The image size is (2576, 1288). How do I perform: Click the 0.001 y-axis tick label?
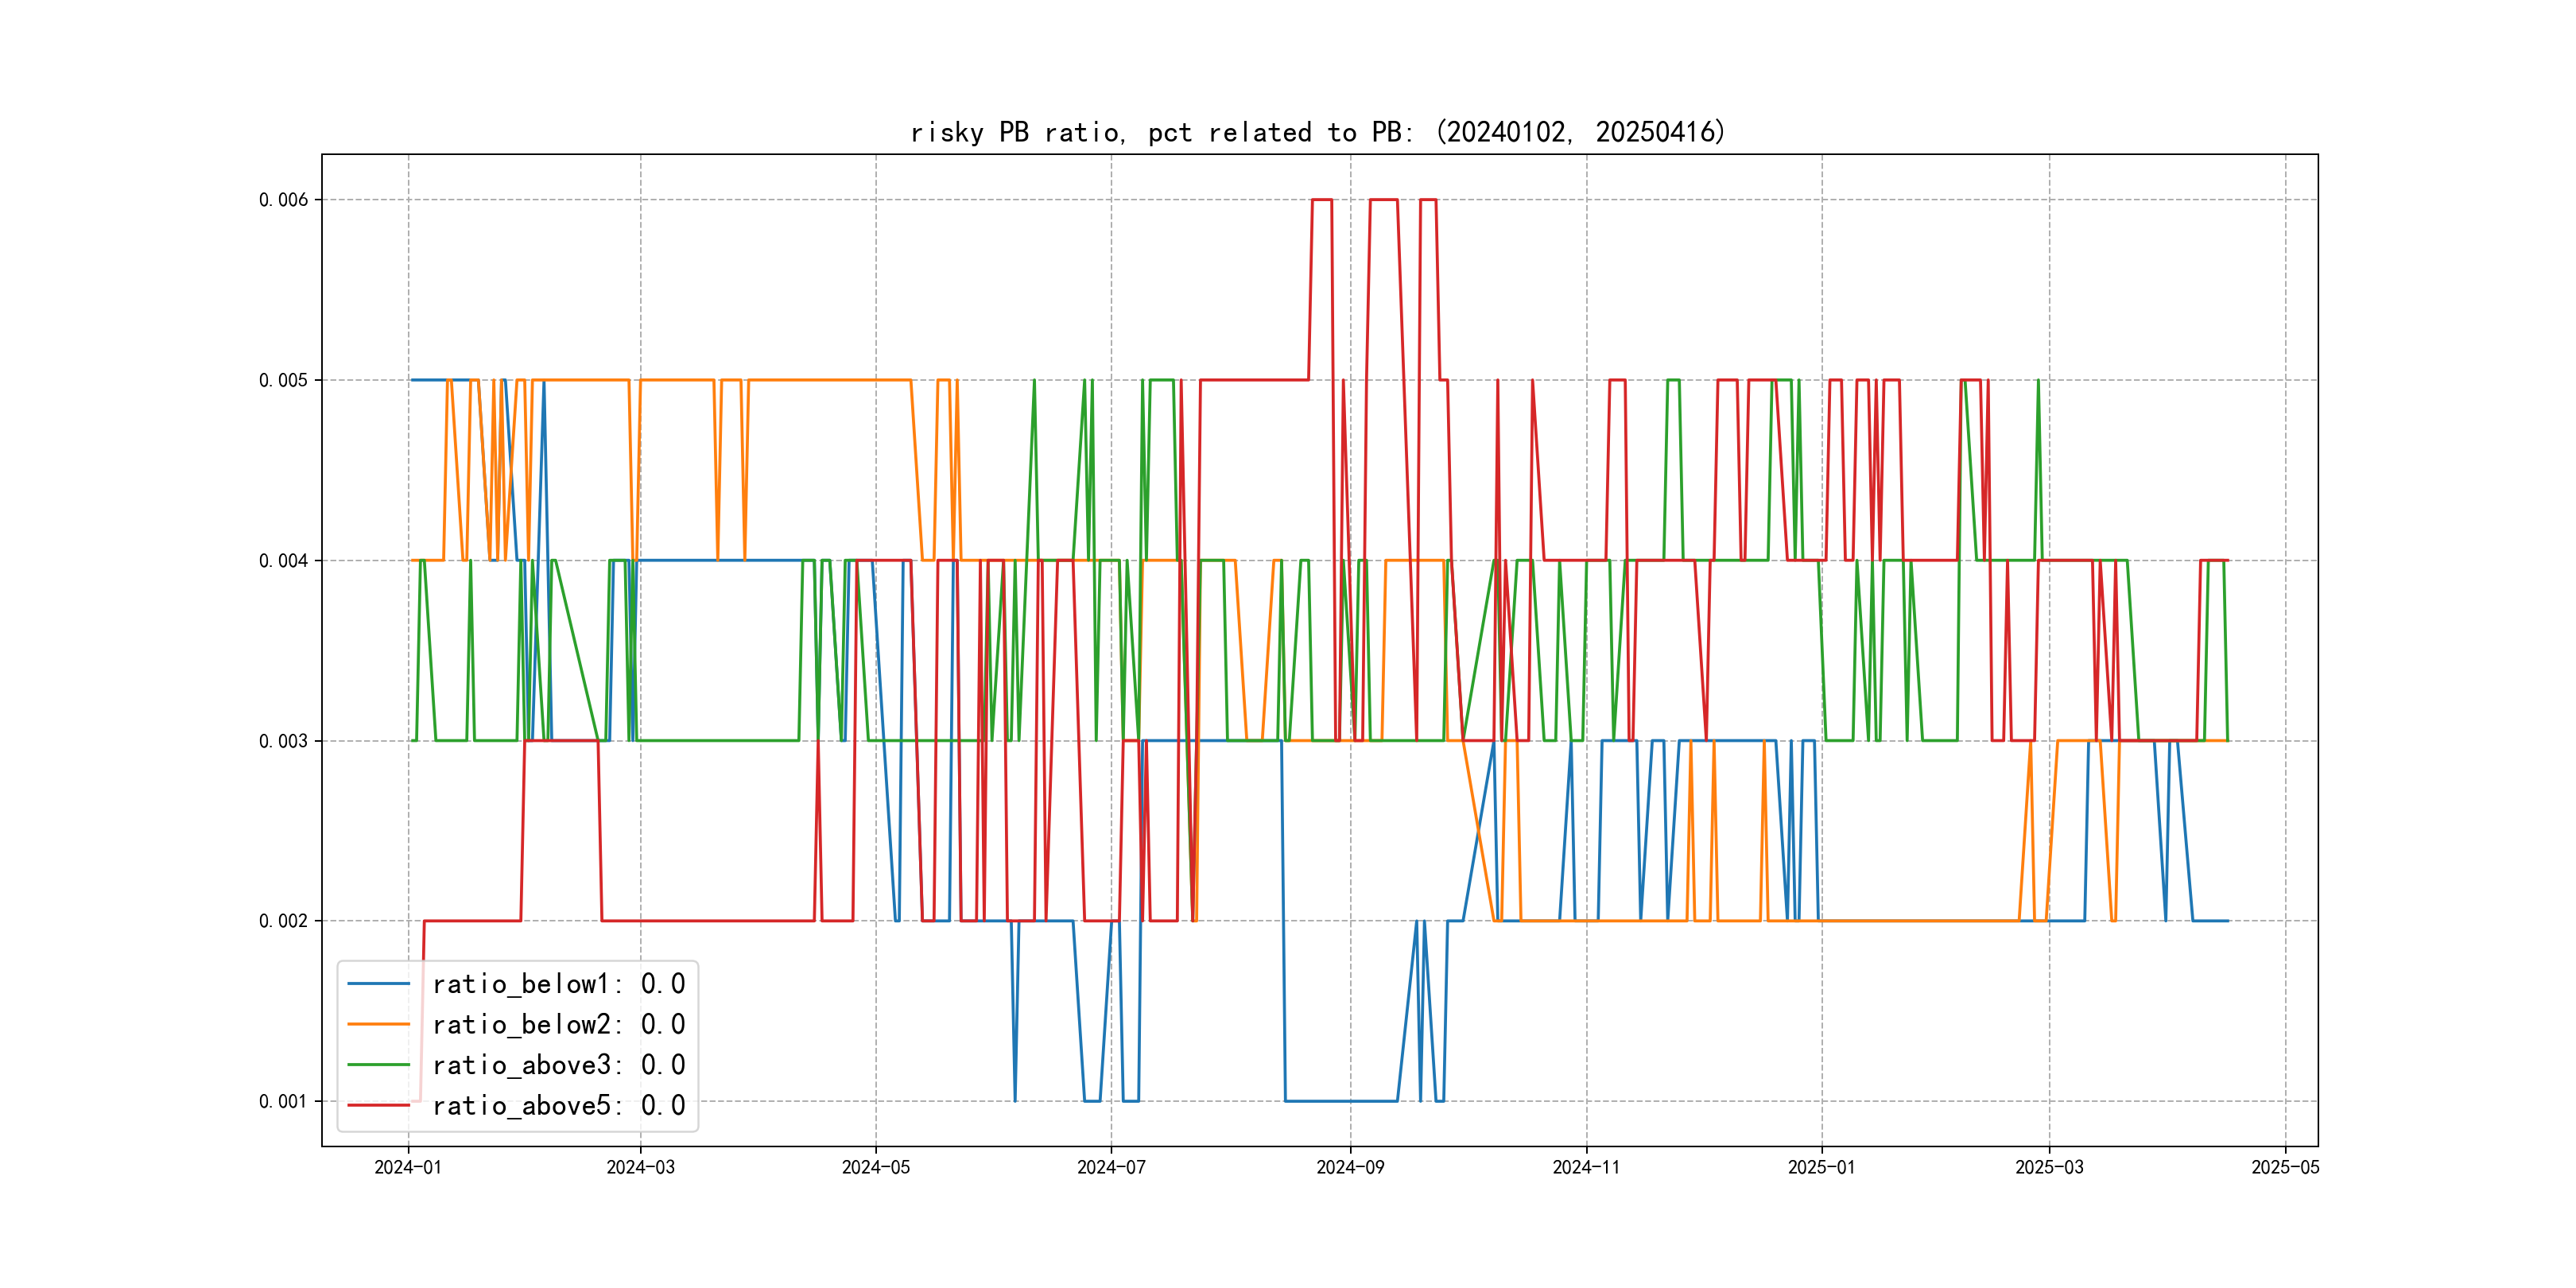point(283,1101)
